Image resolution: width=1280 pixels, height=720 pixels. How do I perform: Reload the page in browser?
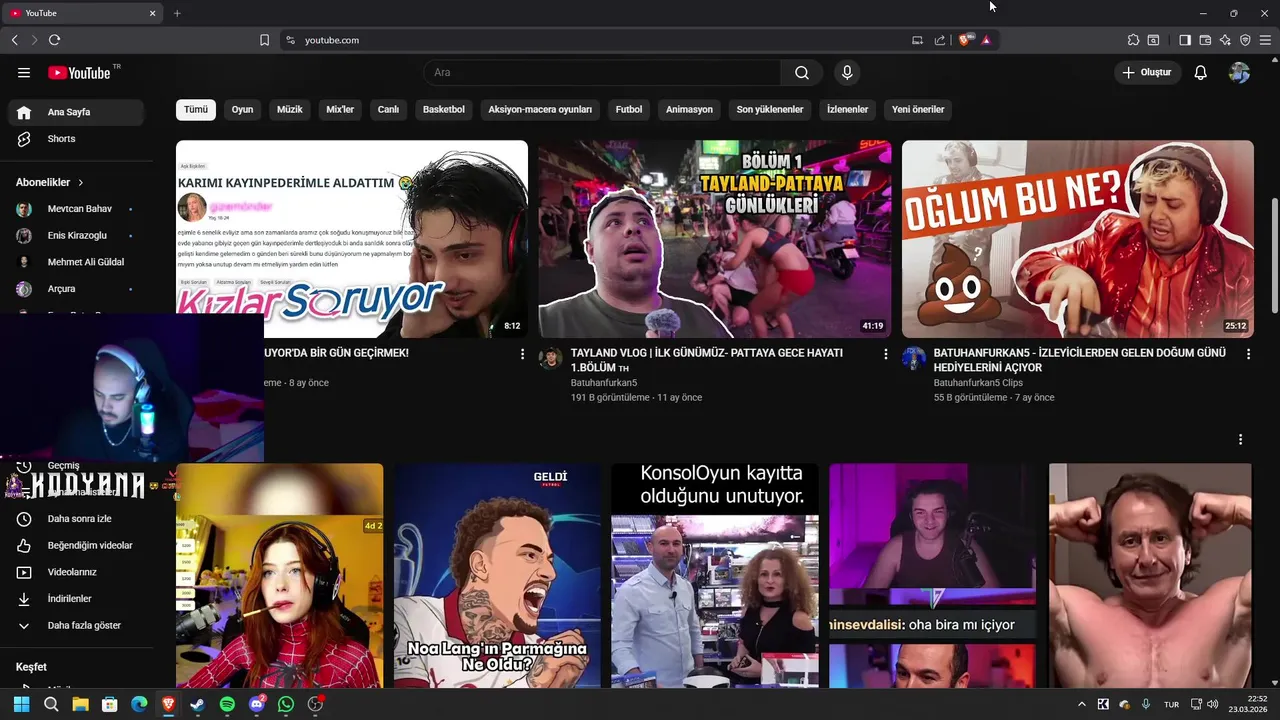click(x=54, y=40)
